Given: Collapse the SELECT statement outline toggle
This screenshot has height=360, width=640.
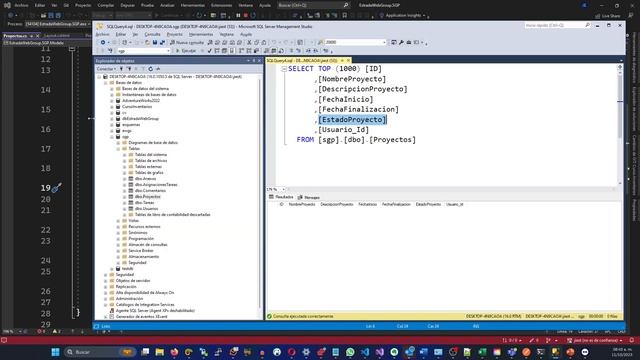Looking at the screenshot, I should pos(284,69).
